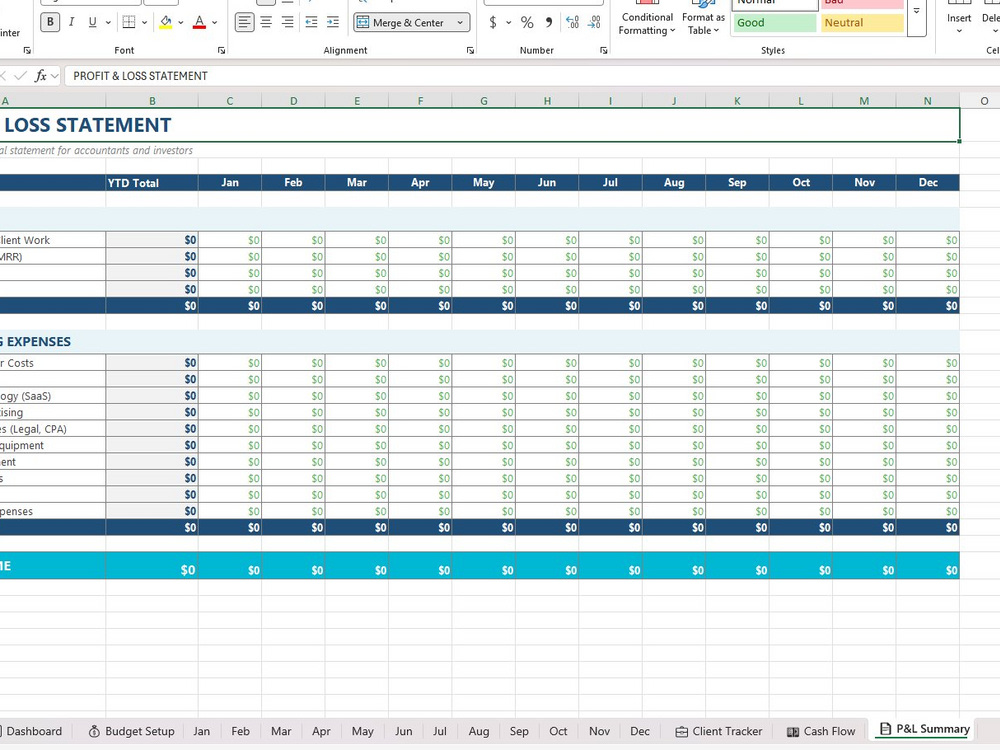Click the EXPENSES section heading
1000x750 pixels.
tap(35, 342)
